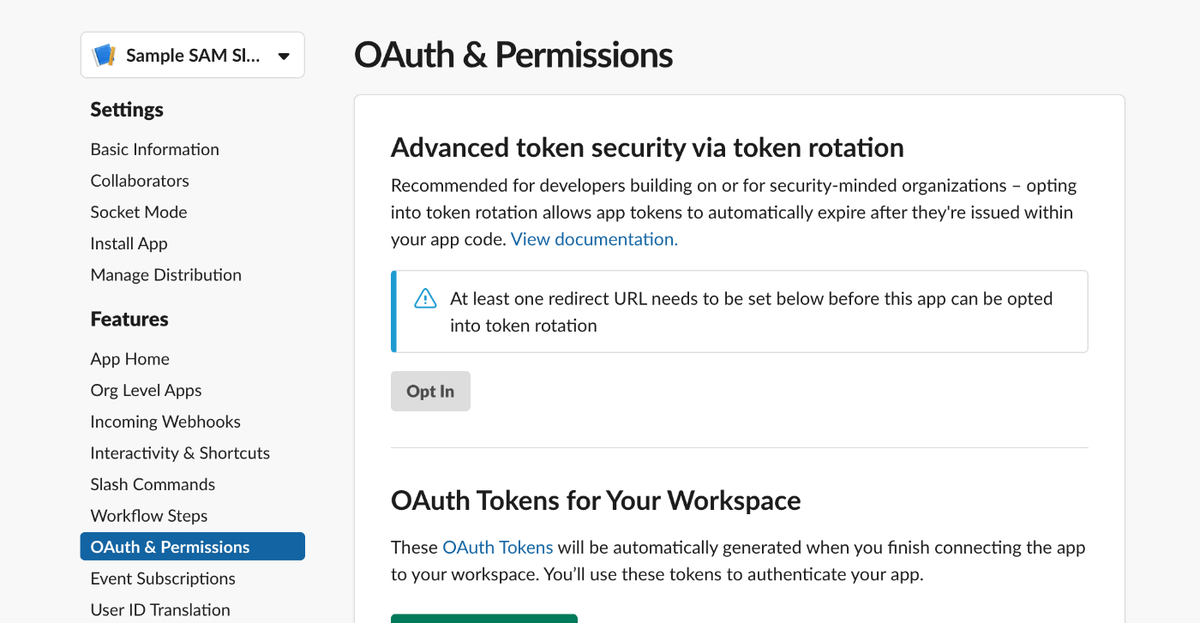Image resolution: width=1200 pixels, height=623 pixels.
Task: Click the warning triangle icon in the alert
Action: pyautogui.click(x=425, y=299)
